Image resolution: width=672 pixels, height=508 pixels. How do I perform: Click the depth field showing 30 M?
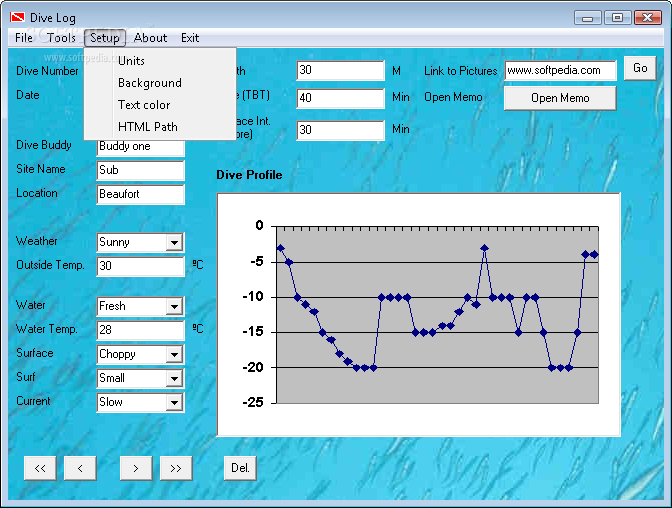(x=340, y=70)
